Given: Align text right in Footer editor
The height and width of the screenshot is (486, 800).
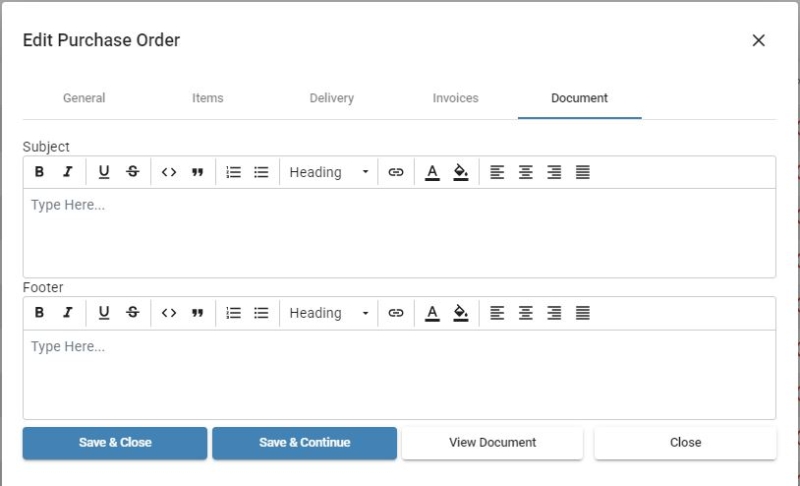Looking at the screenshot, I should [554, 313].
